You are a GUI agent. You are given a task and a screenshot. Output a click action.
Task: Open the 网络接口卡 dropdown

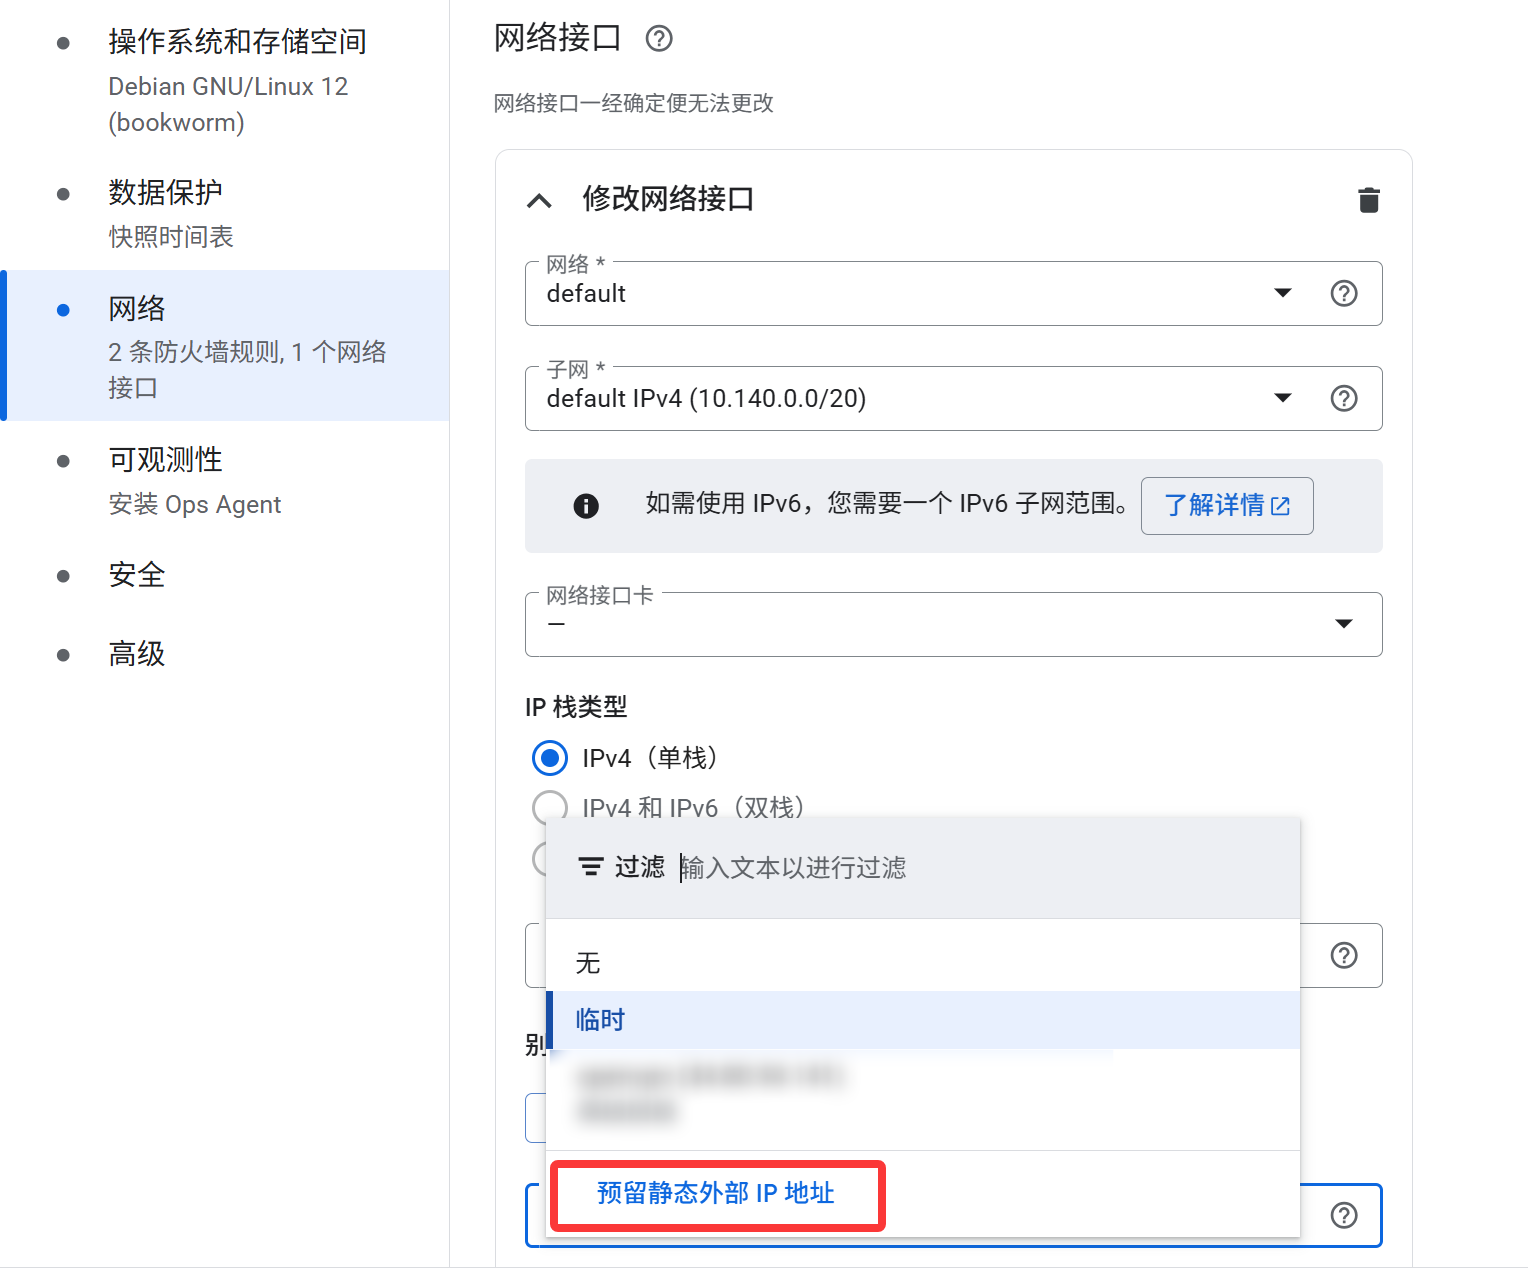click(953, 624)
